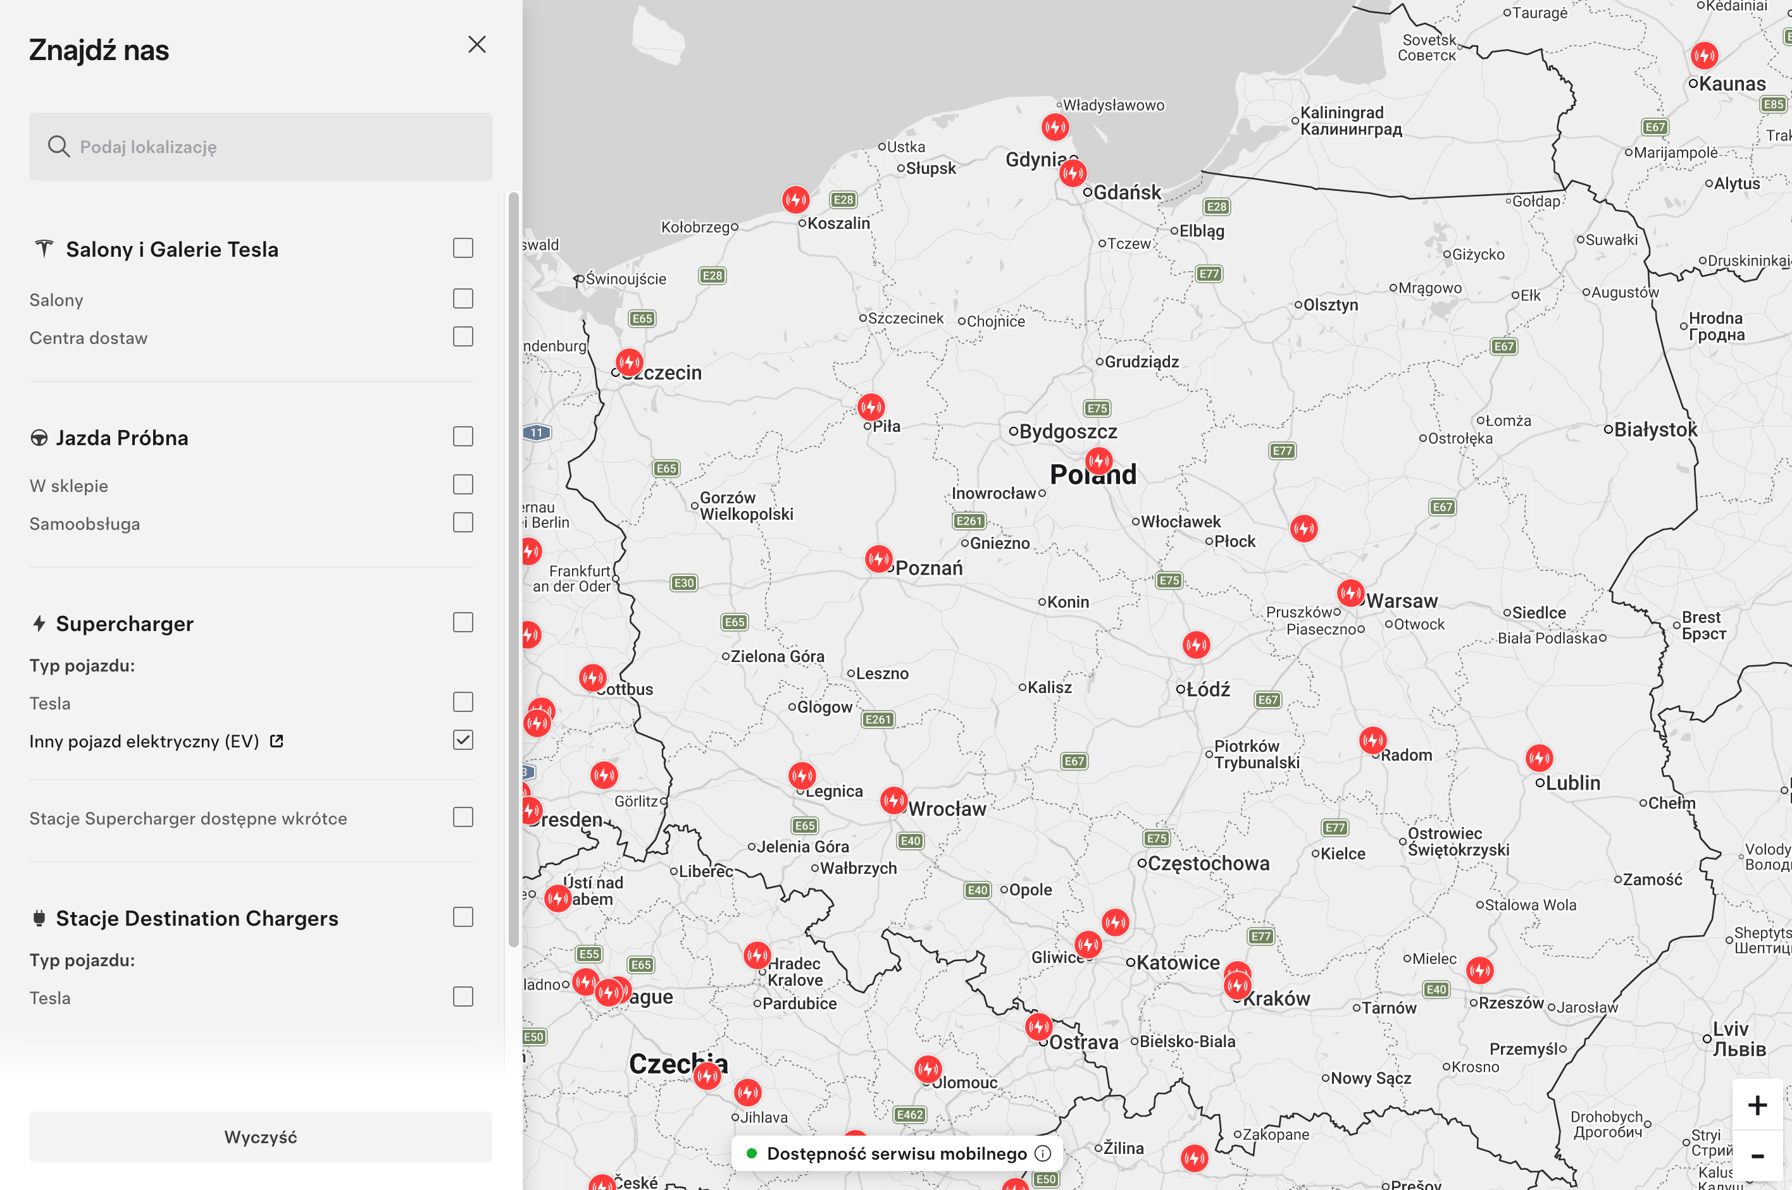Open Dostępność serwisu mobilnego info icon
This screenshot has width=1792, height=1190.
pyautogui.click(x=1043, y=1154)
